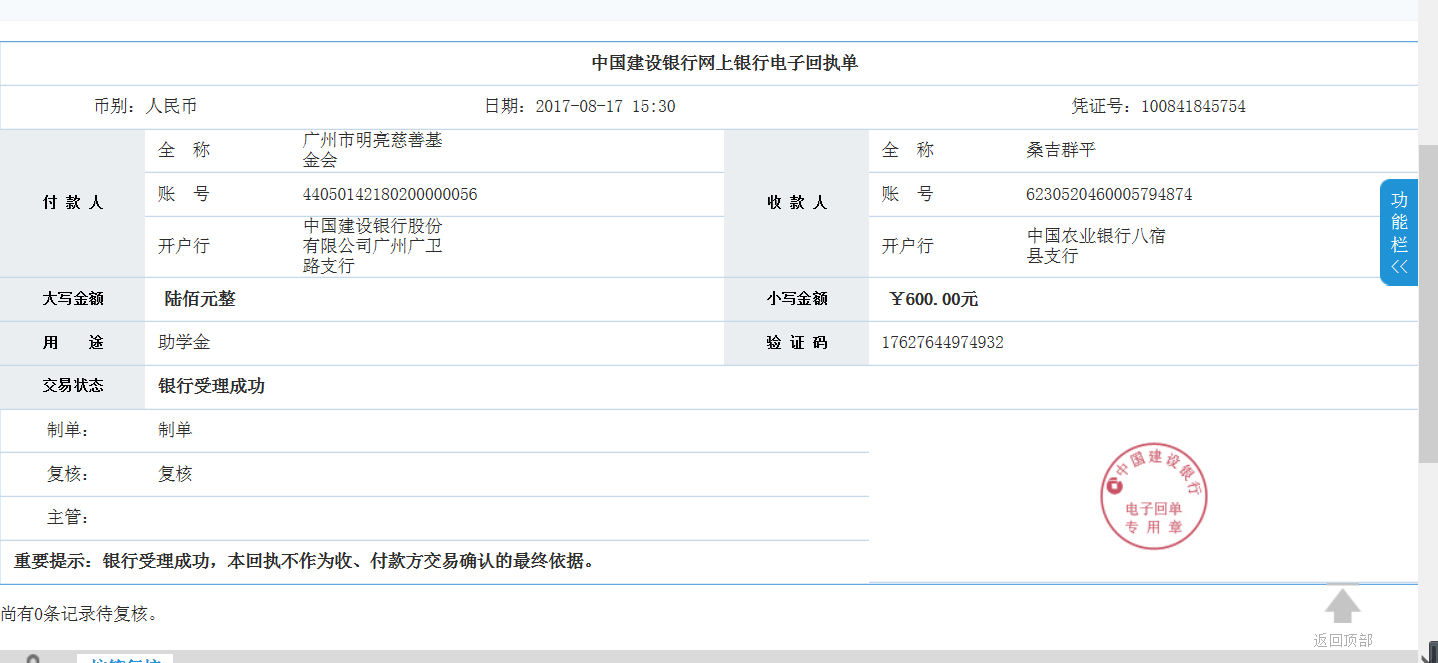1438x663 pixels.
Task: Collapse the 功能栏 side panel tab
Action: (x=1399, y=232)
